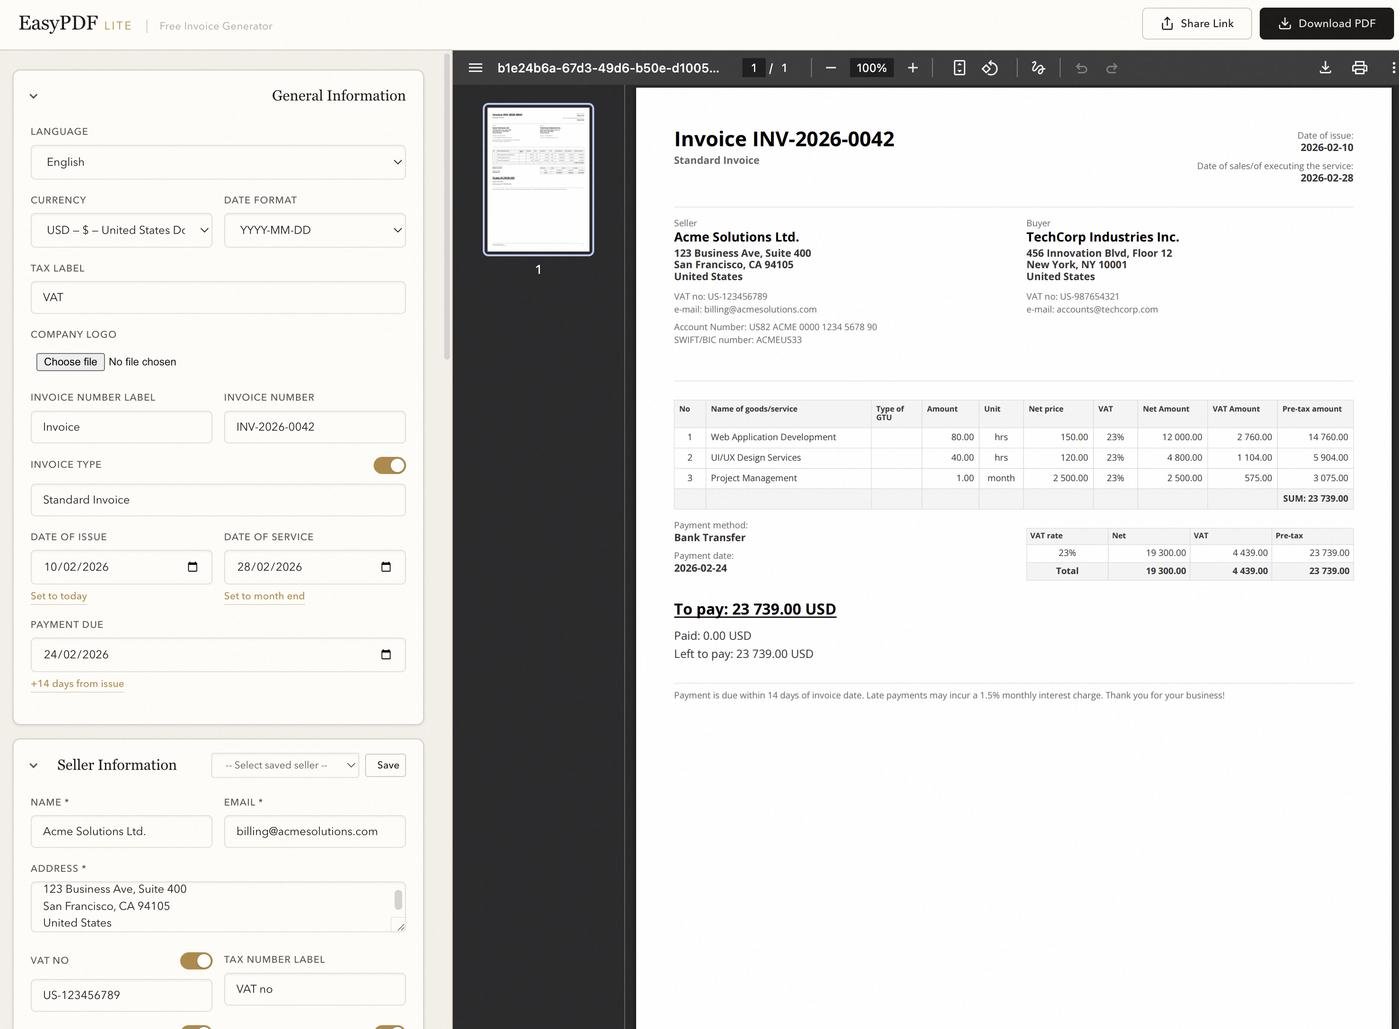Zoom out the PDF preview
Image resolution: width=1400 pixels, height=1029 pixels.
[830, 68]
